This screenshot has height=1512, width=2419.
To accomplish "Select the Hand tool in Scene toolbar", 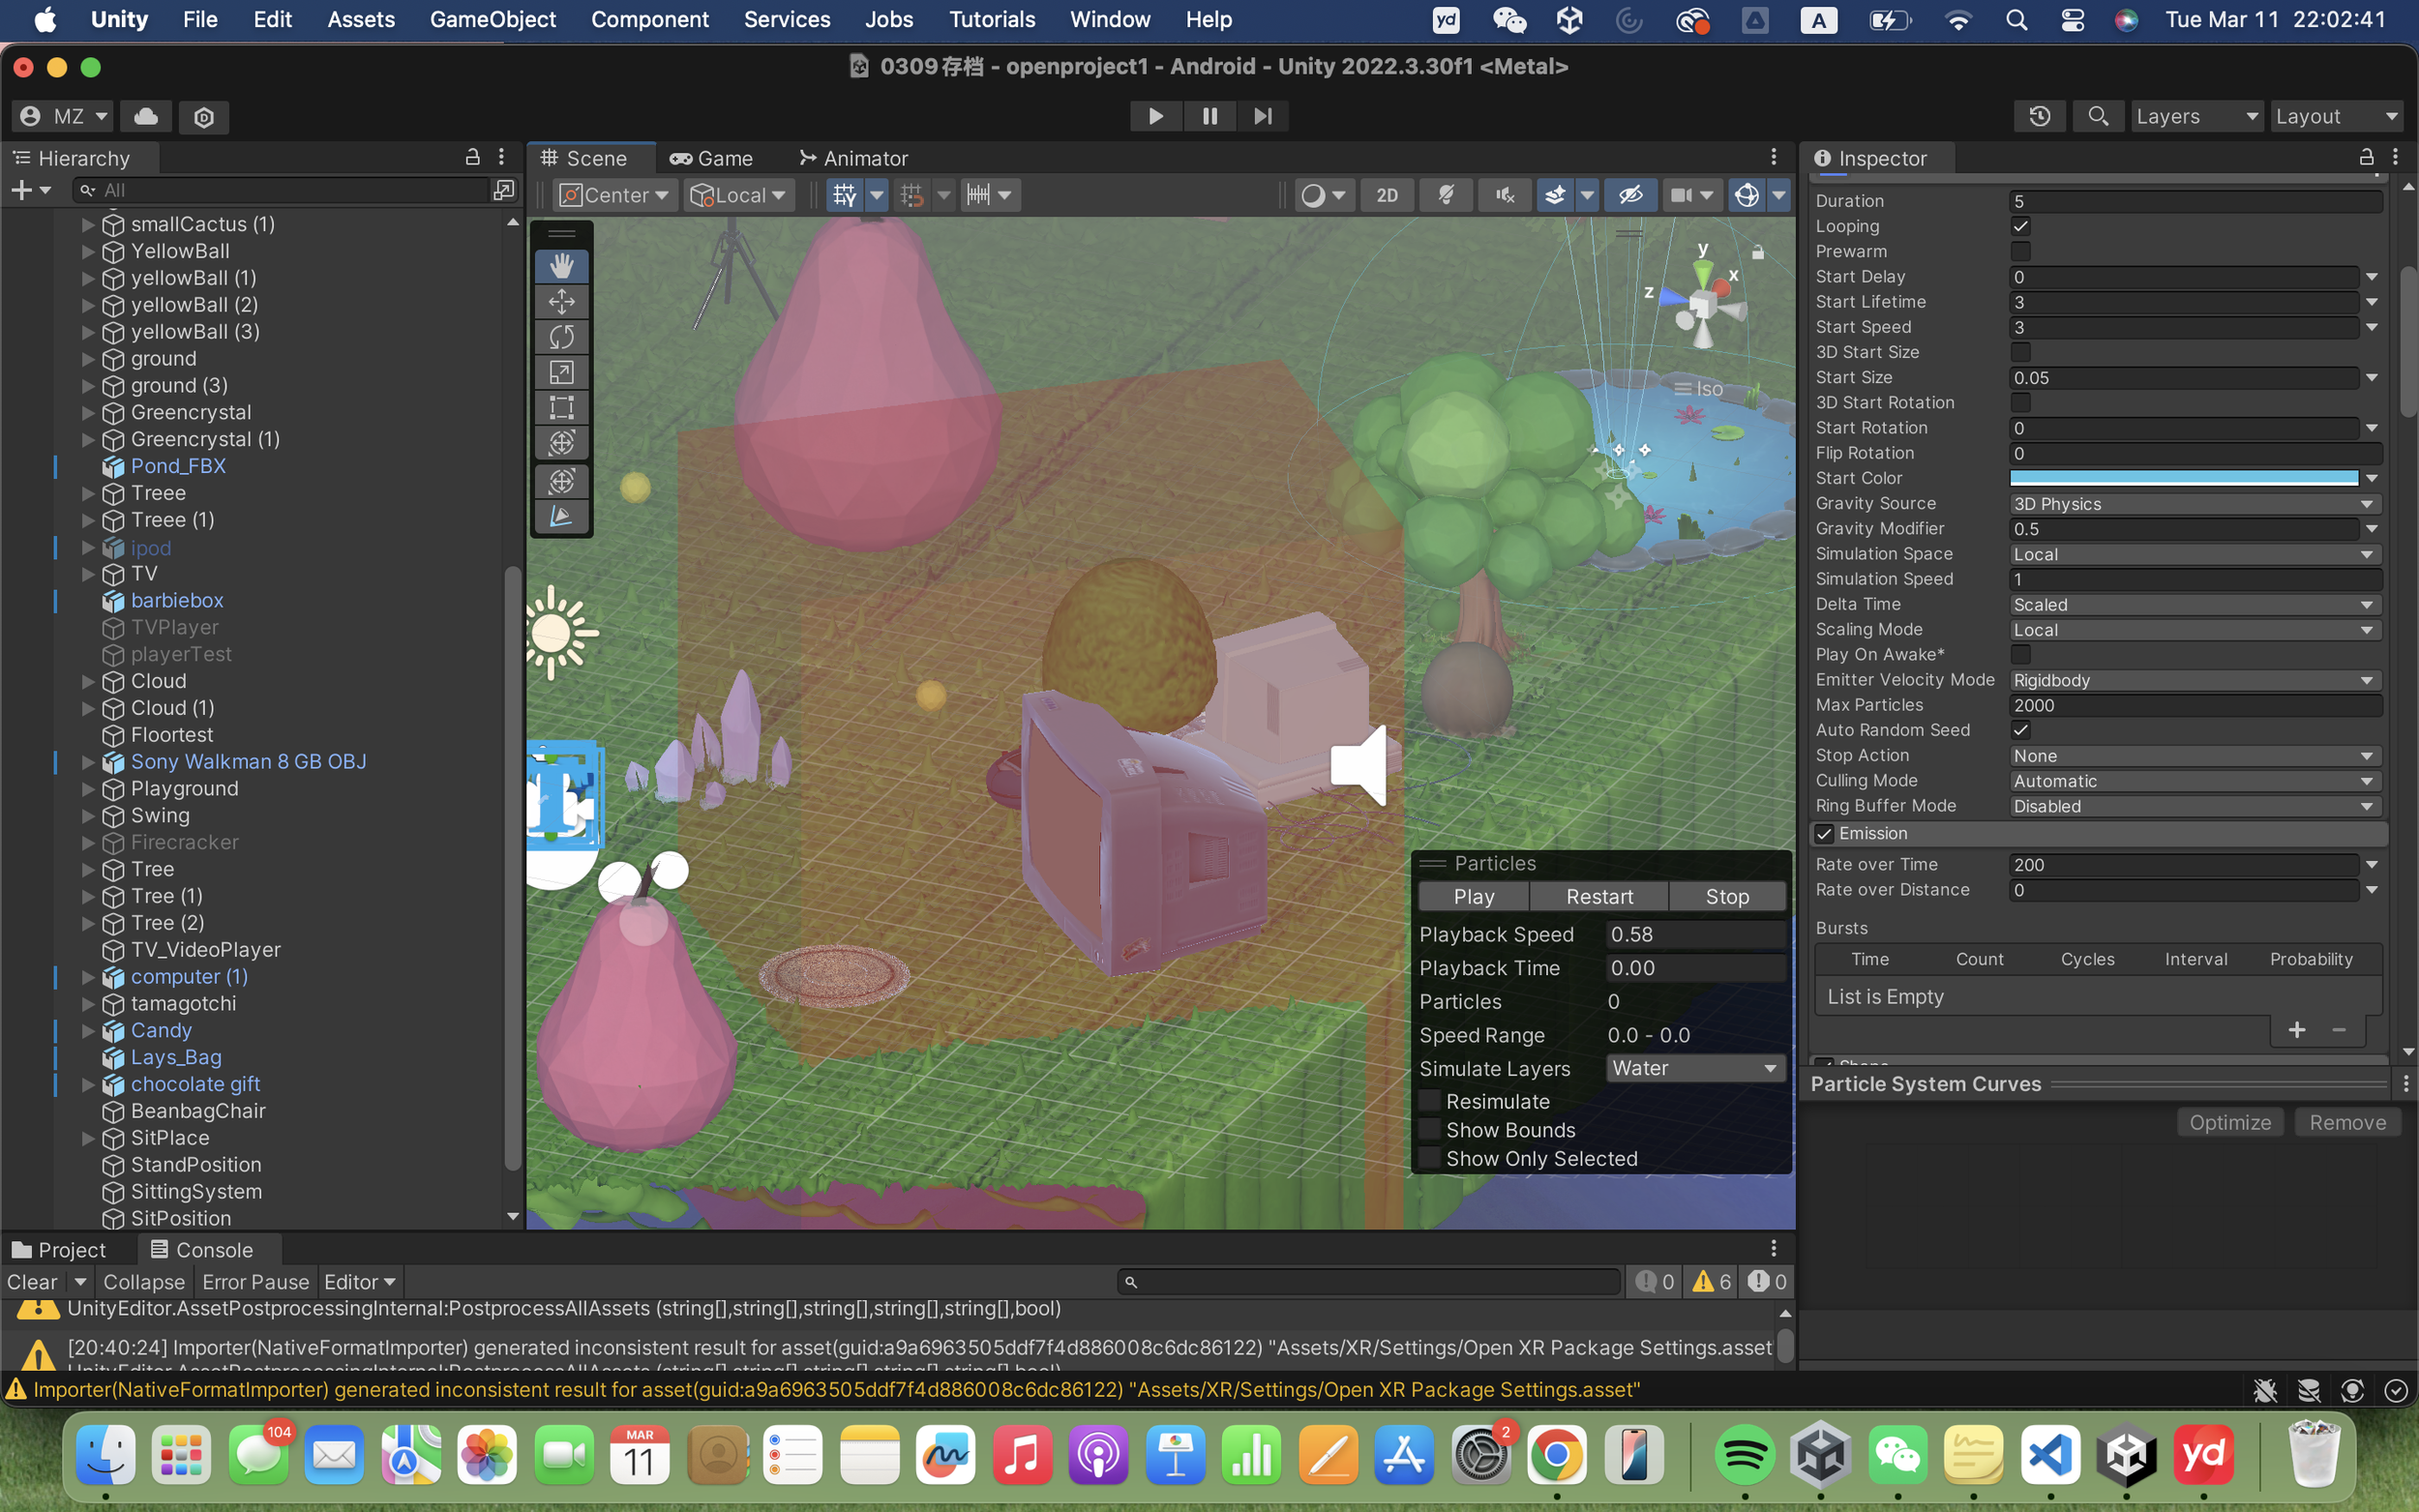I will pos(561,266).
